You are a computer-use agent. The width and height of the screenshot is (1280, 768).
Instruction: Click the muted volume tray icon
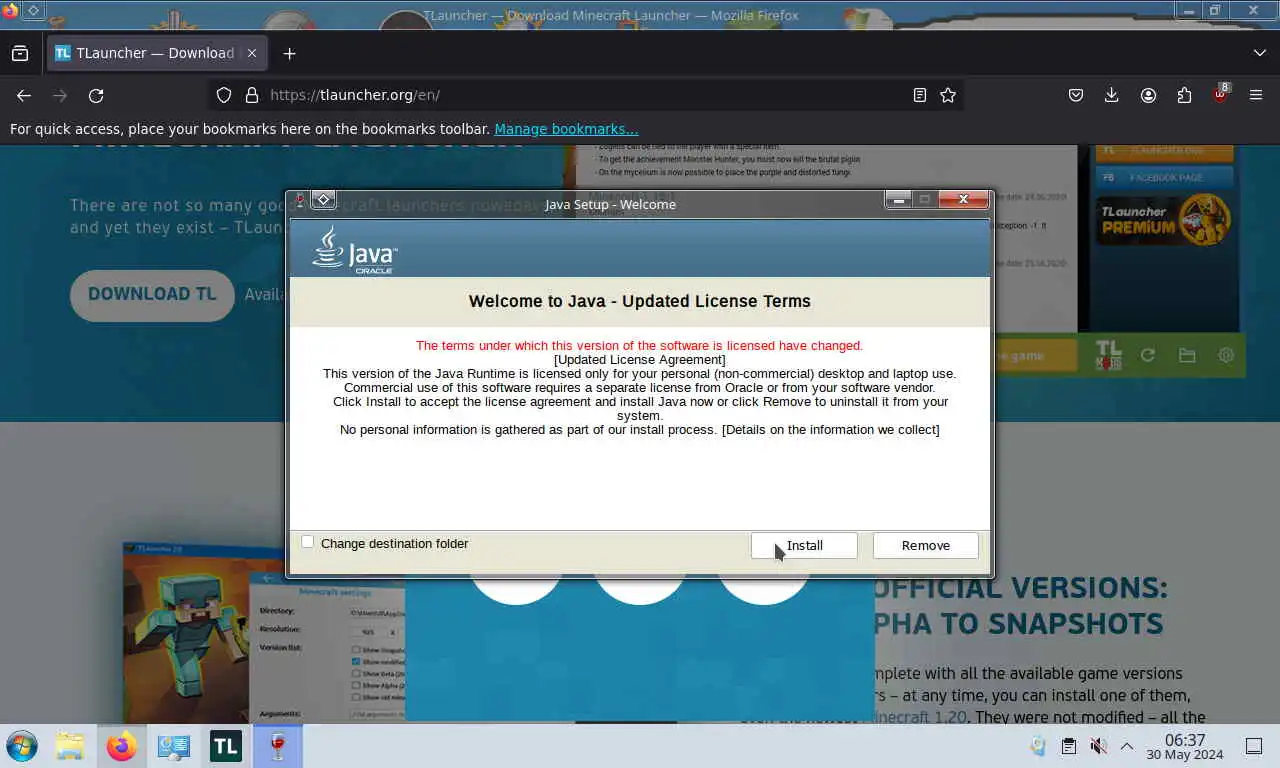click(x=1098, y=746)
